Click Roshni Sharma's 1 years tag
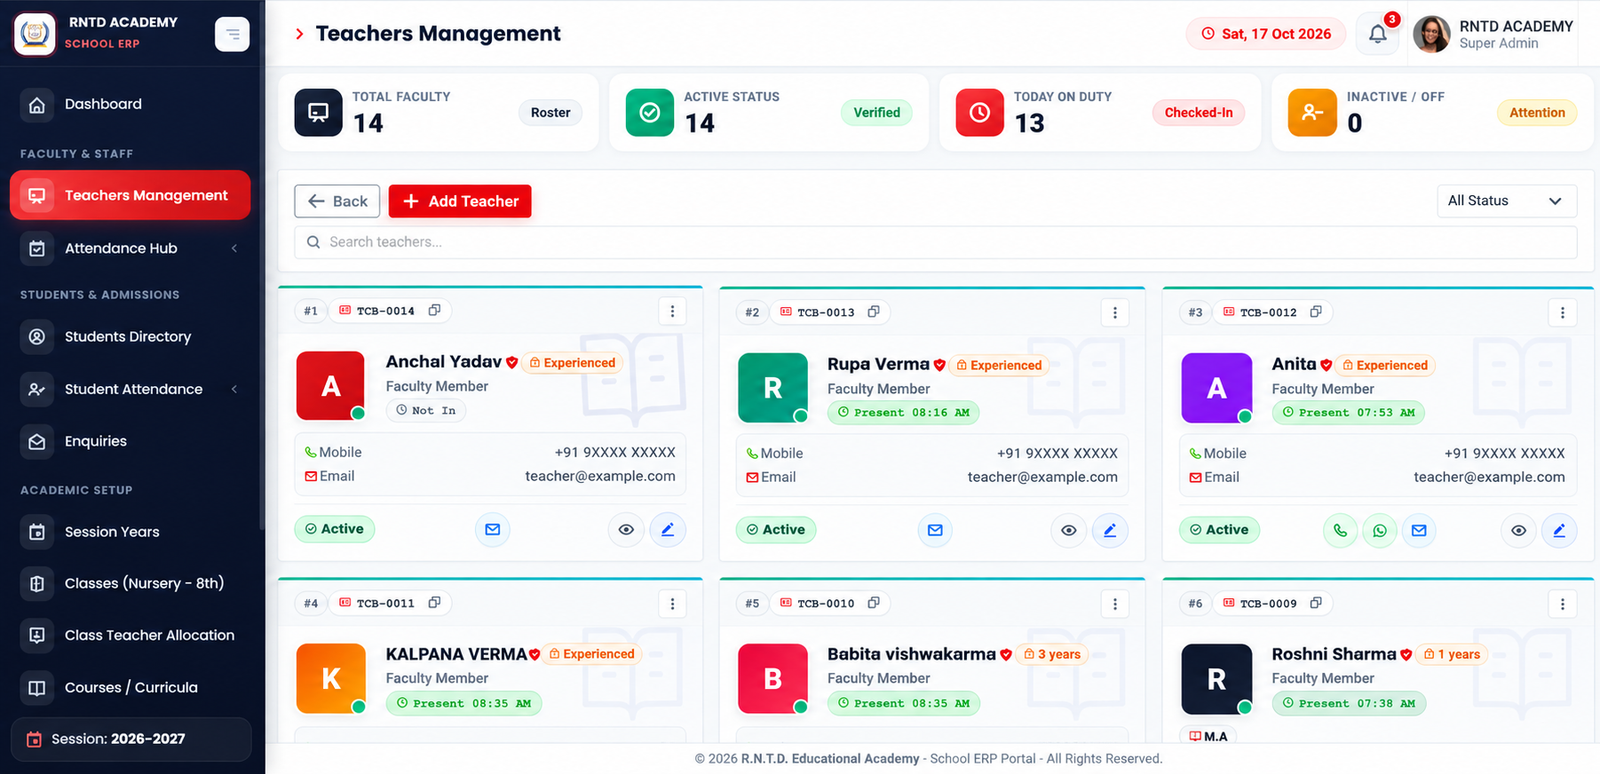The width and height of the screenshot is (1600, 774). point(1452,654)
